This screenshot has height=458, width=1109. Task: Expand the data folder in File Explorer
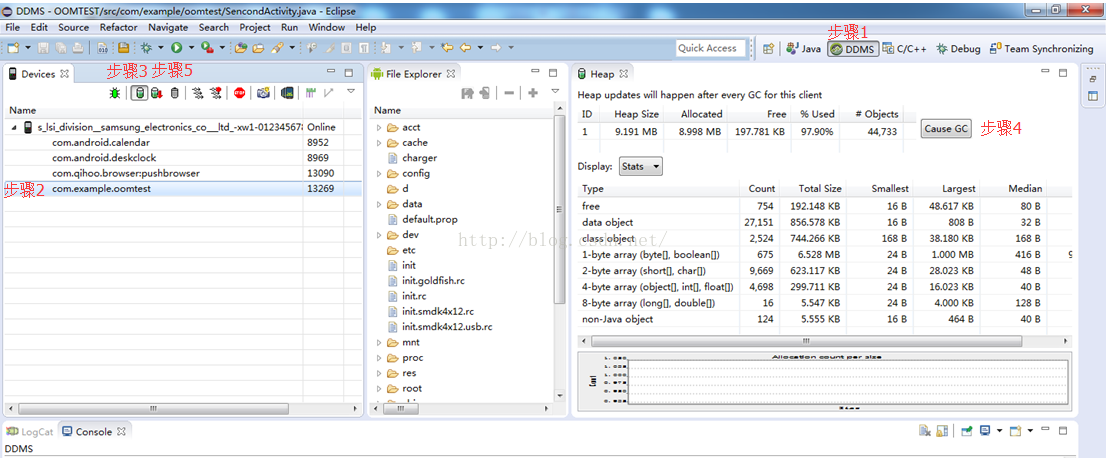[380, 204]
